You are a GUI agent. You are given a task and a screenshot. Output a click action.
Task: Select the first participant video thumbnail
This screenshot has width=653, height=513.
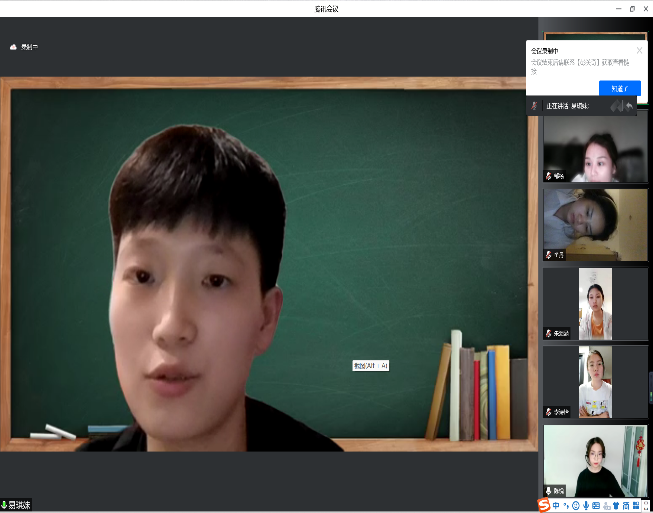tap(594, 148)
